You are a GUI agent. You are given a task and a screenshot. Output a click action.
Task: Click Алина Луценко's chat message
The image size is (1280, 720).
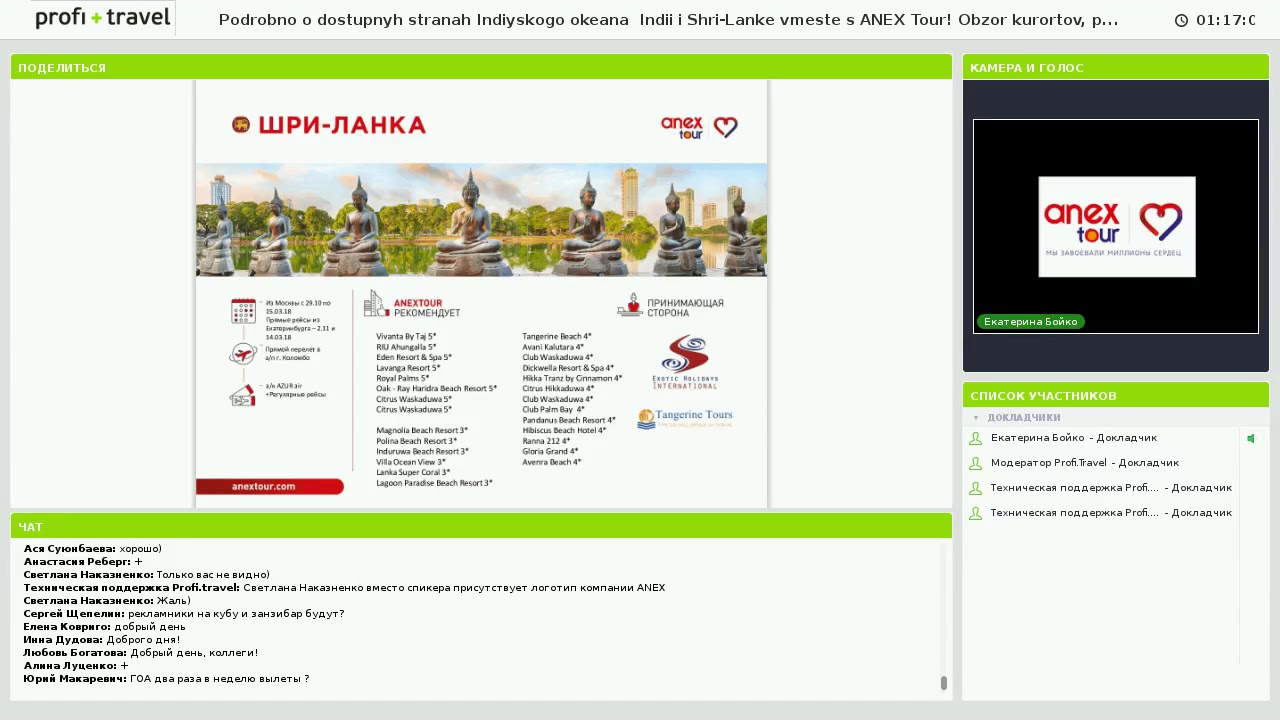pos(76,666)
